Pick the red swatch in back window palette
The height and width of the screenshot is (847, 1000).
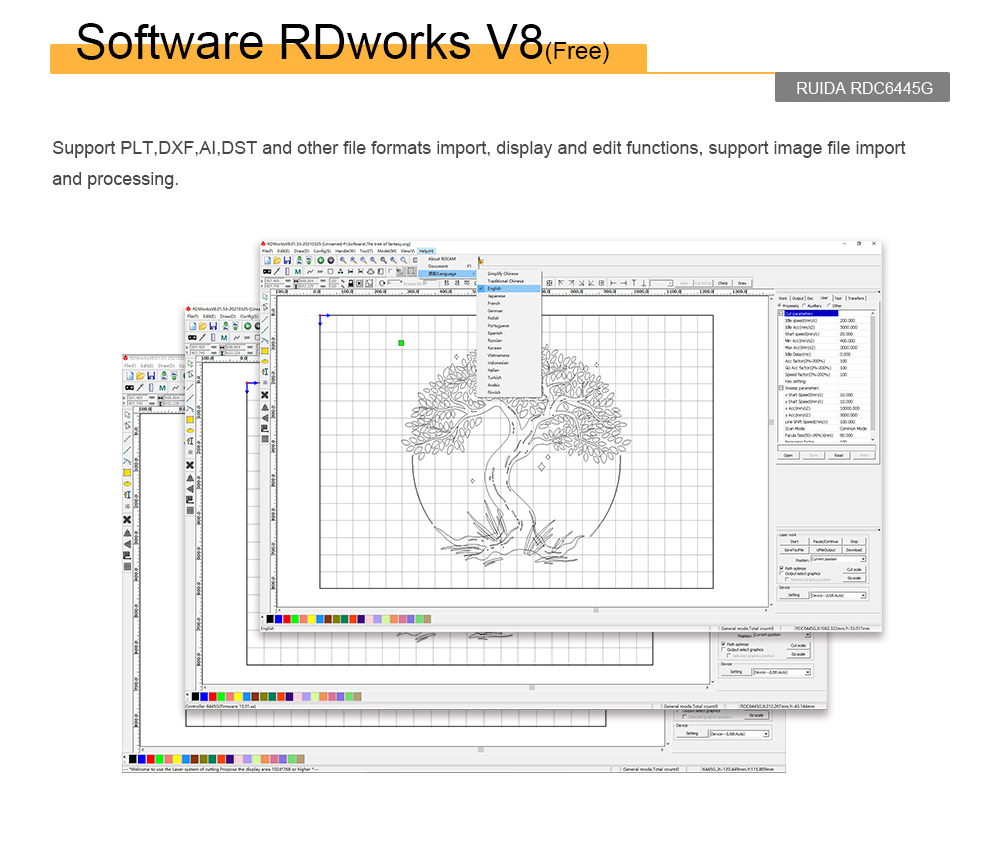(151, 759)
